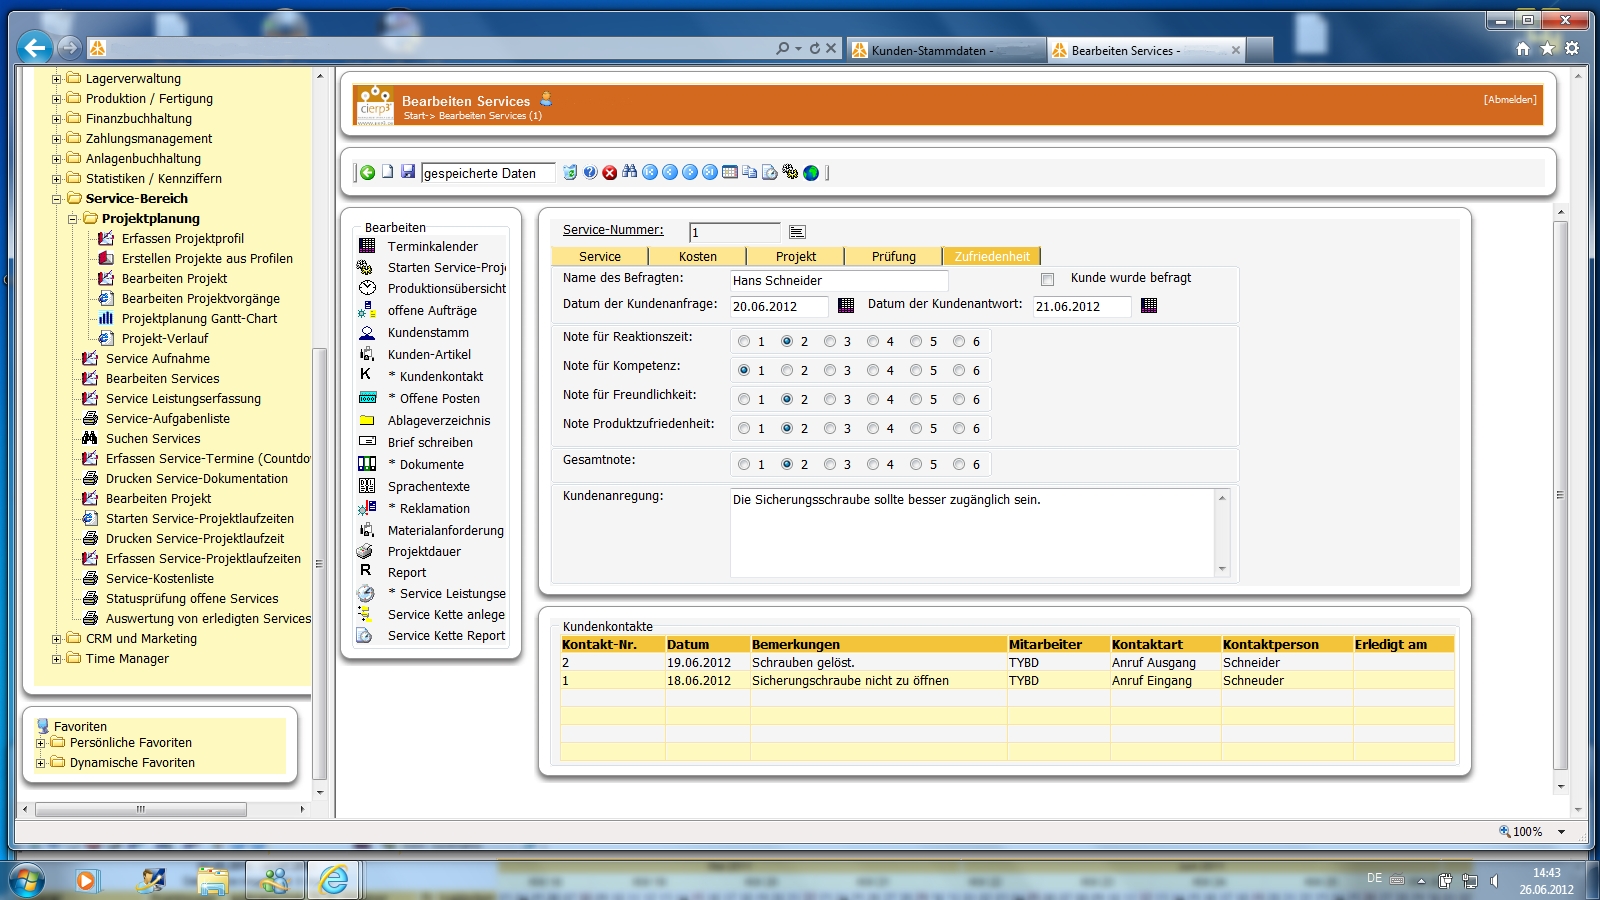Click the green back arrow in toolbar

(367, 172)
